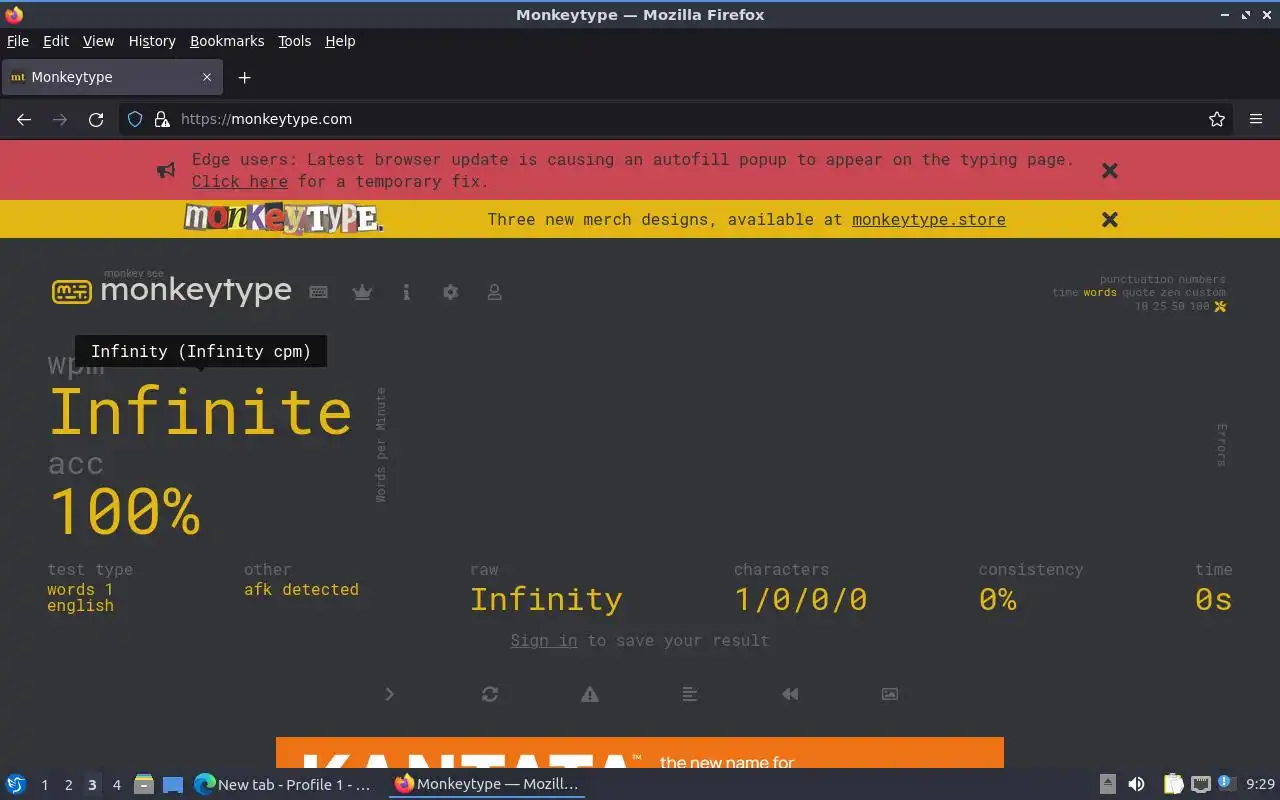
Task: Bookmark the page with the star icon
Action: 1217,119
